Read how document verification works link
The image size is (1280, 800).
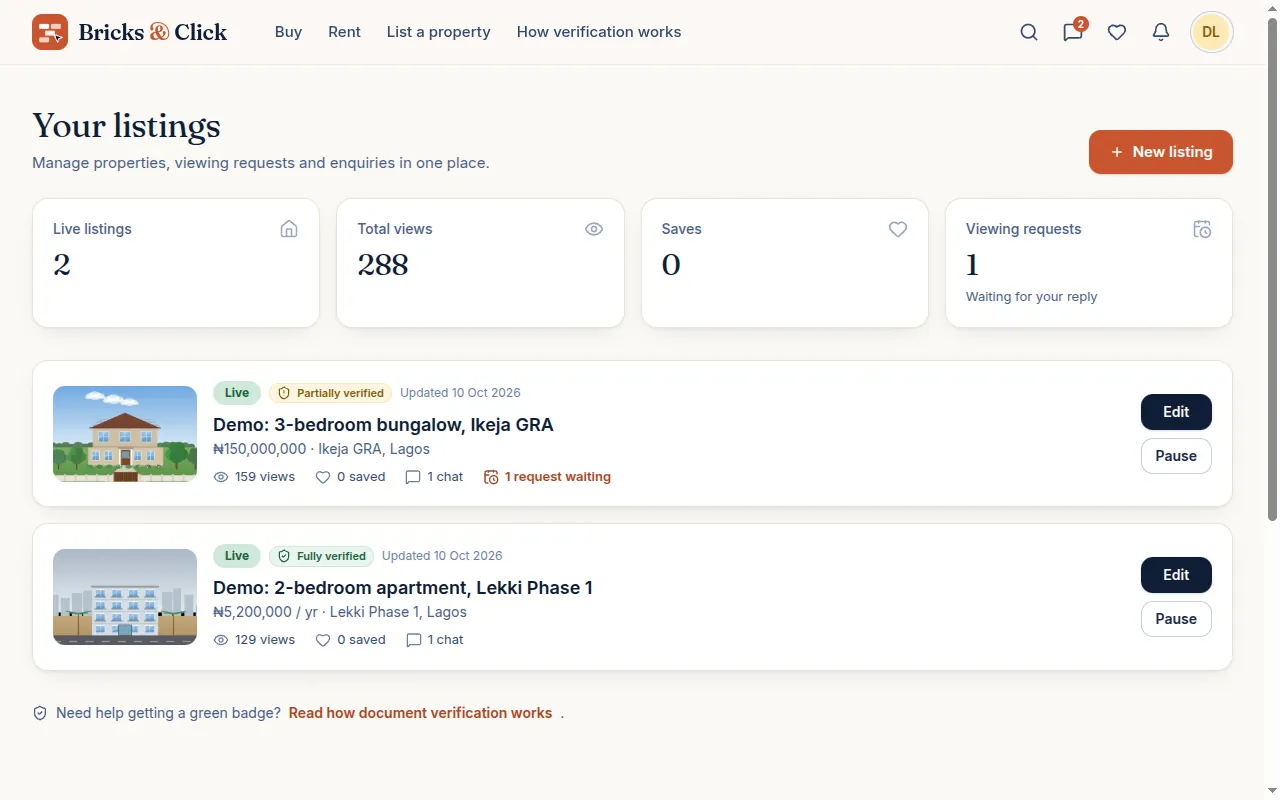(420, 713)
